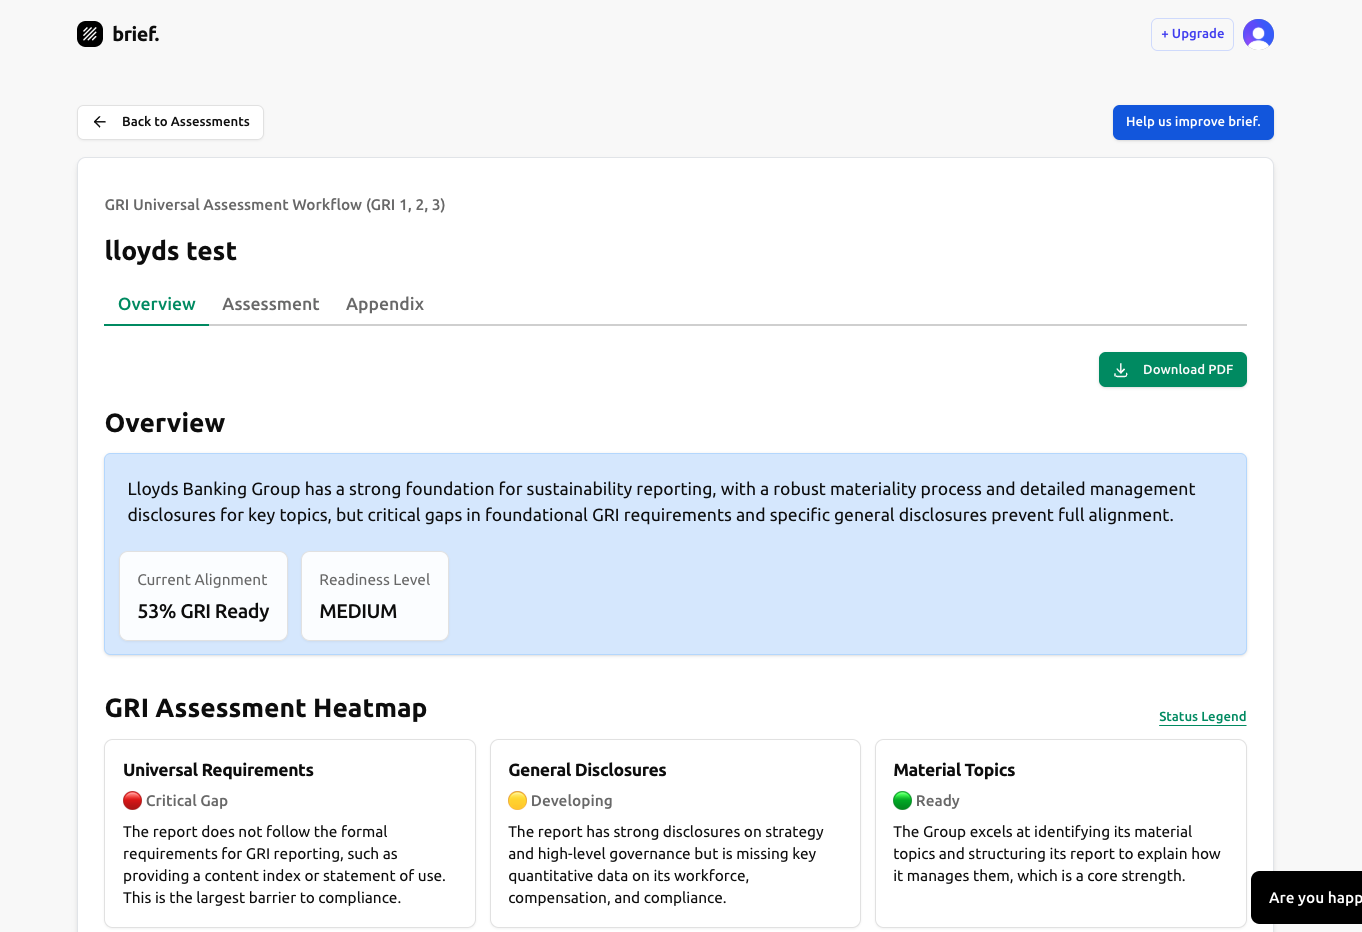
Task: Click the green Ready status dot
Action: [901, 800]
